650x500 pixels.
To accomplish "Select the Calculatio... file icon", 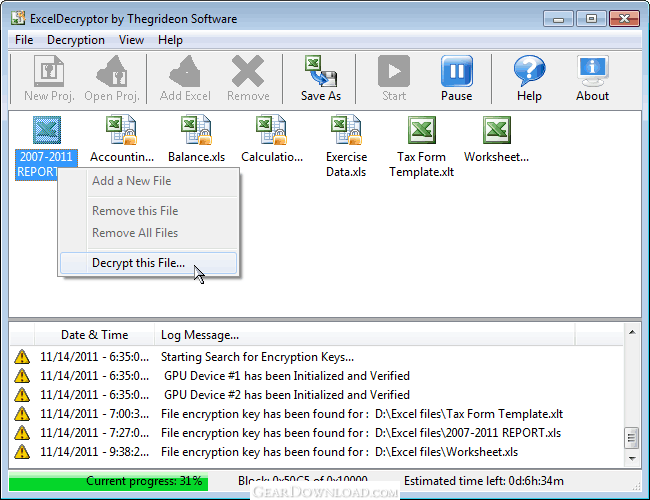I will point(272,130).
